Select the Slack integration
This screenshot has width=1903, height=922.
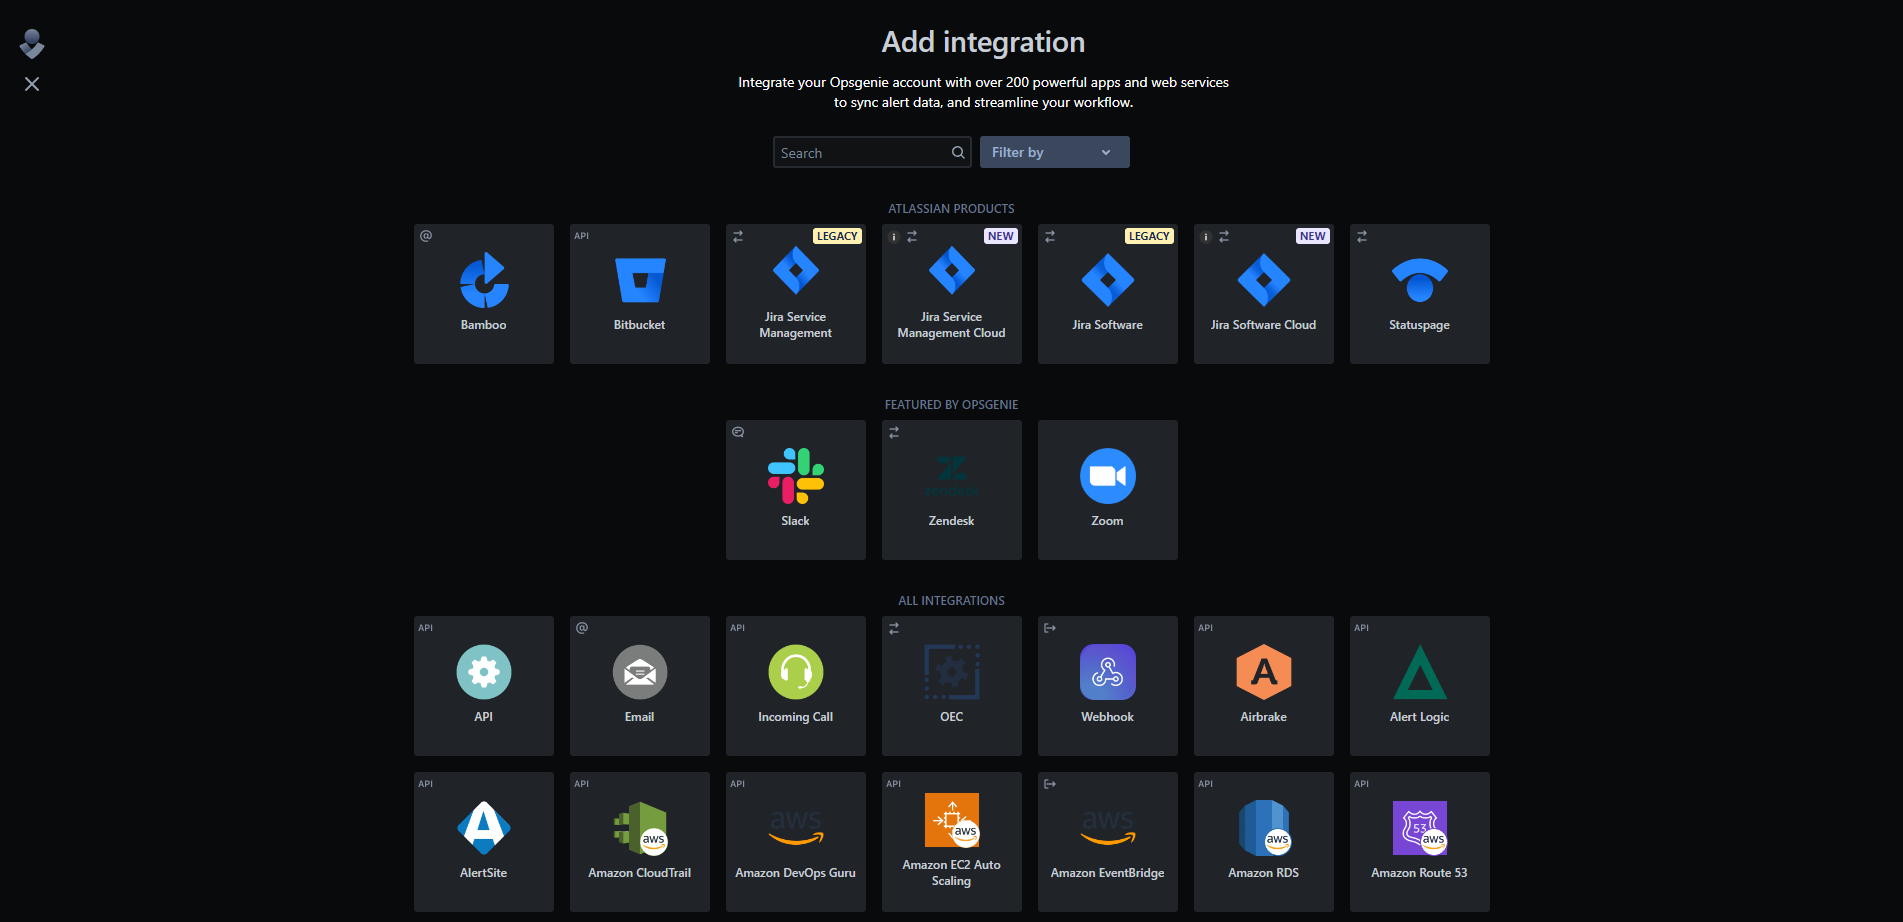coord(795,477)
